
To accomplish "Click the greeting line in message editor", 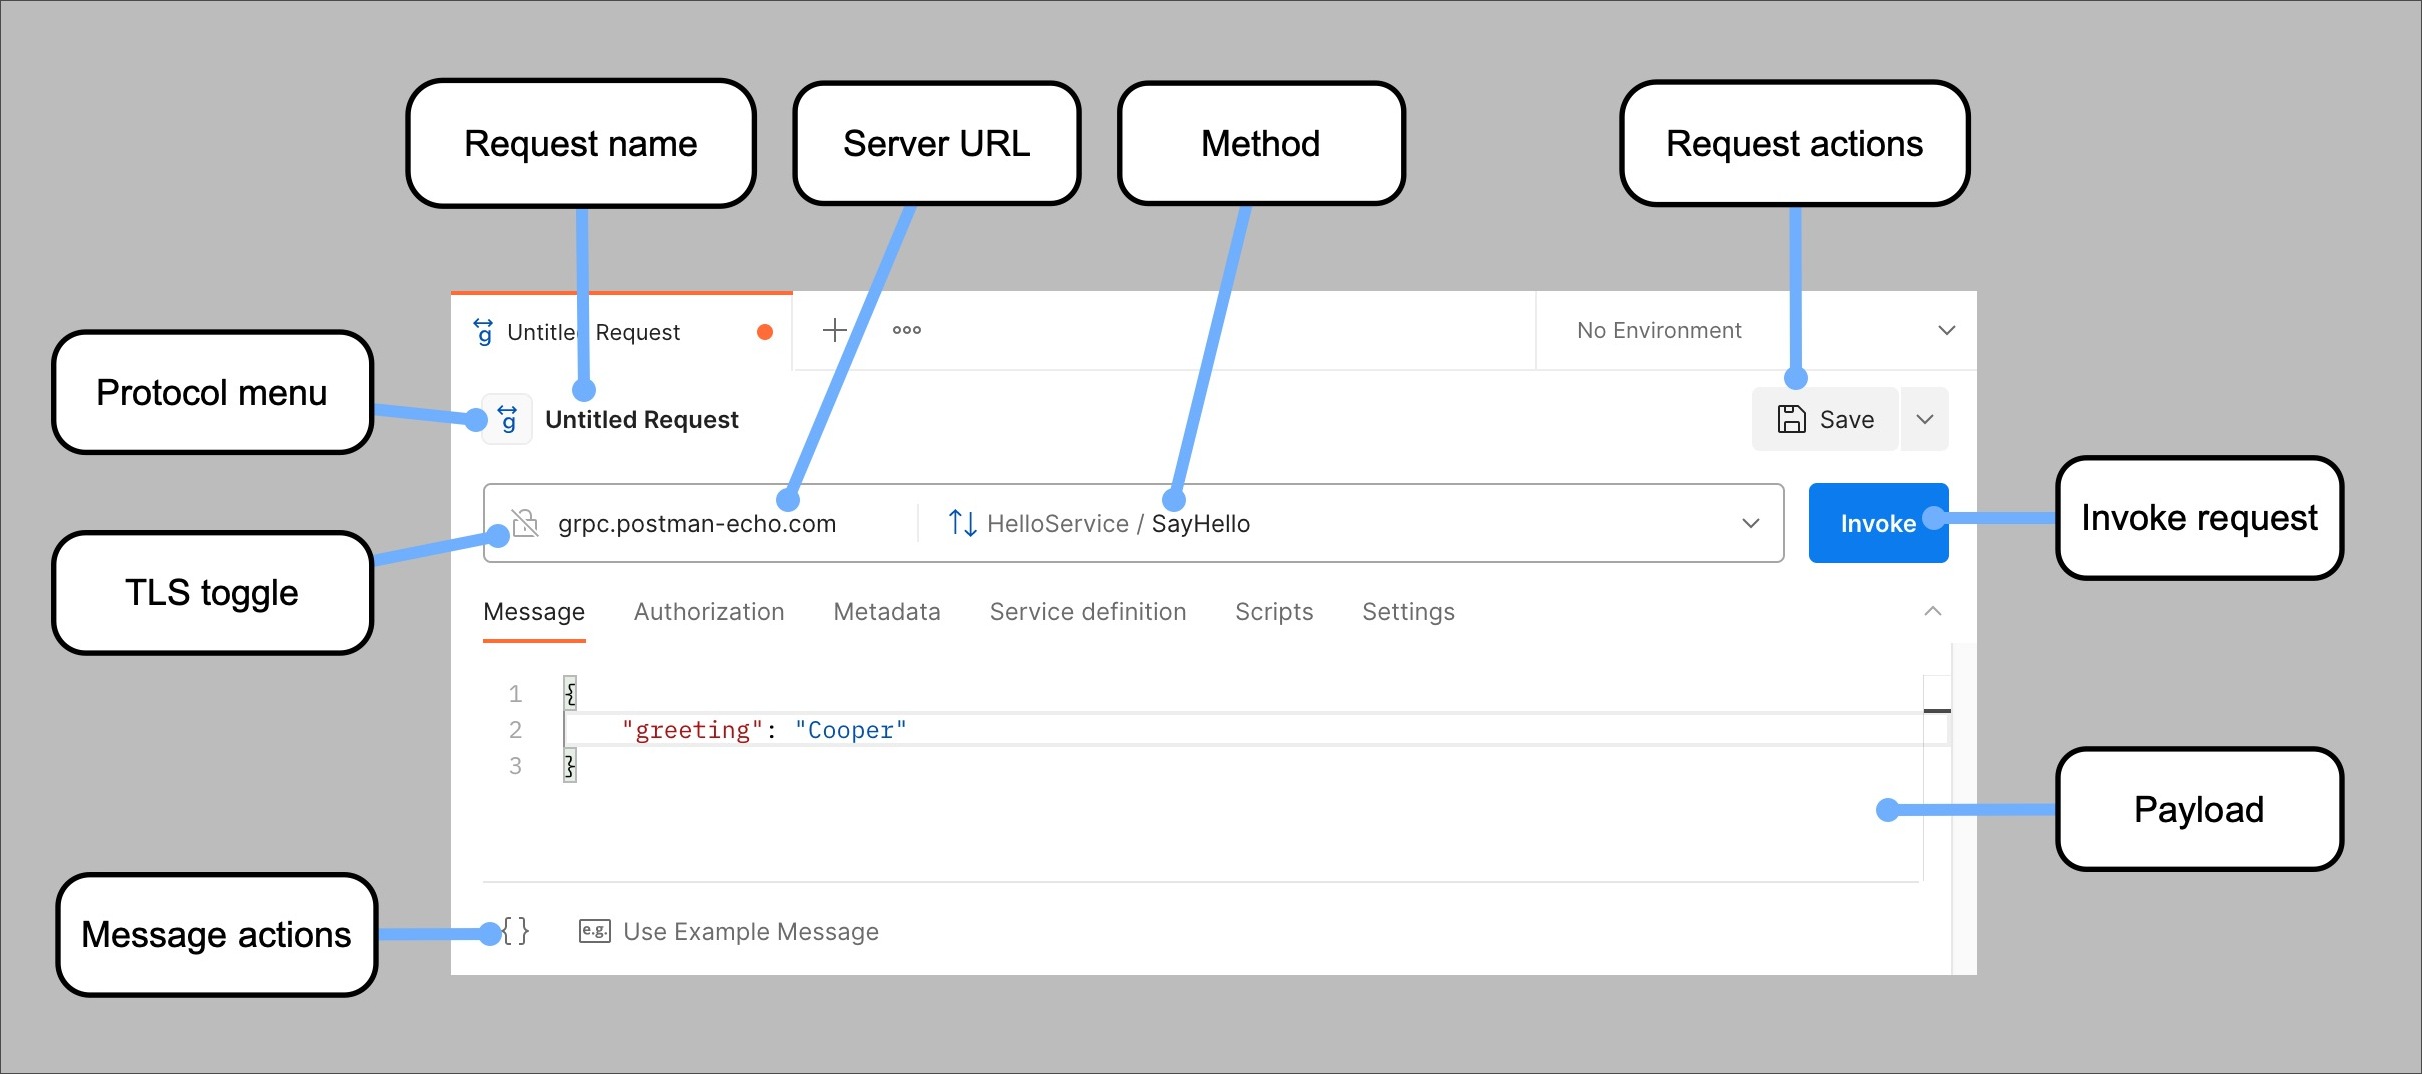I will (763, 730).
